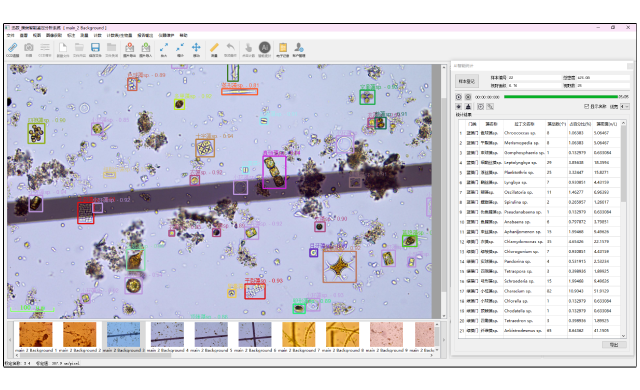
Task: Click the zoom in expand-arrows icon
Action: pyautogui.click(x=164, y=49)
